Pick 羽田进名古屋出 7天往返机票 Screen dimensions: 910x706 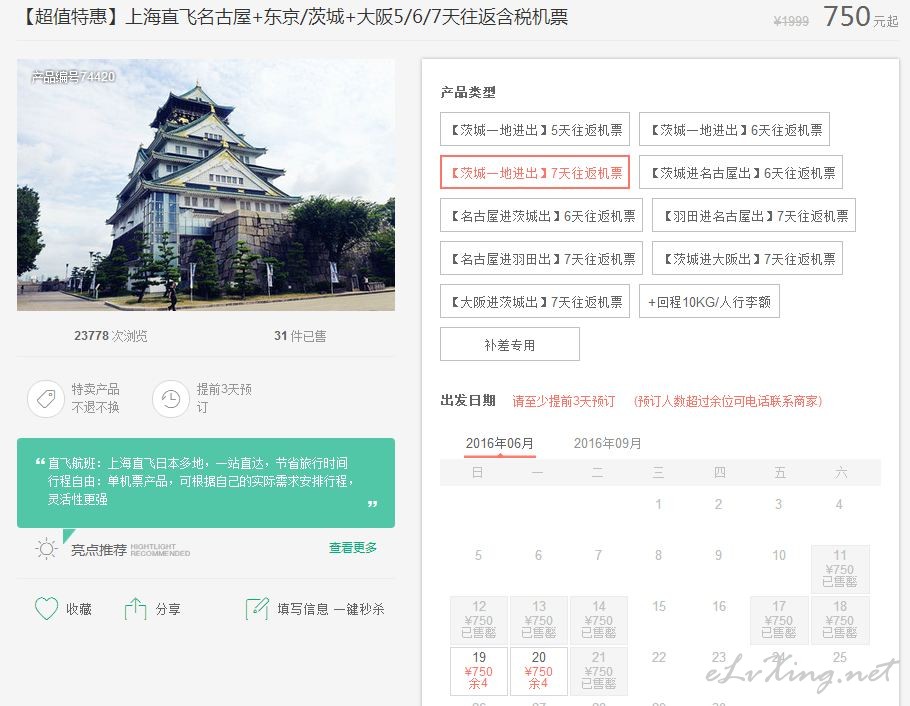(754, 215)
